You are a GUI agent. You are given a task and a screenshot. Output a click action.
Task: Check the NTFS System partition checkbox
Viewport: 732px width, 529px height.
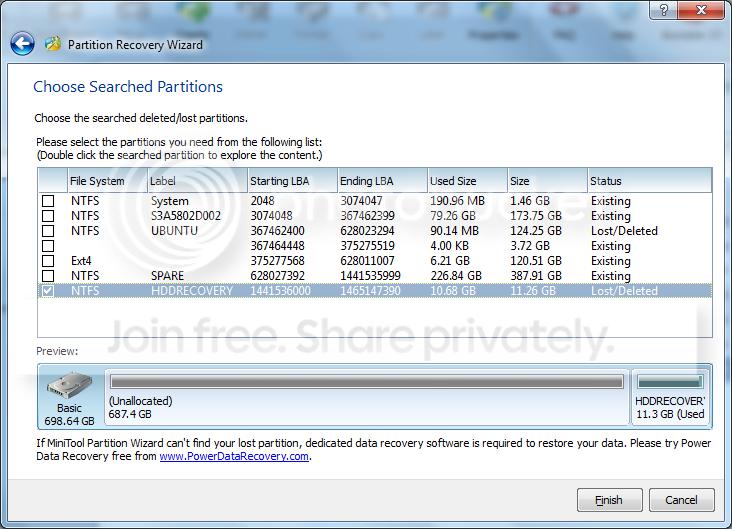click(x=48, y=201)
